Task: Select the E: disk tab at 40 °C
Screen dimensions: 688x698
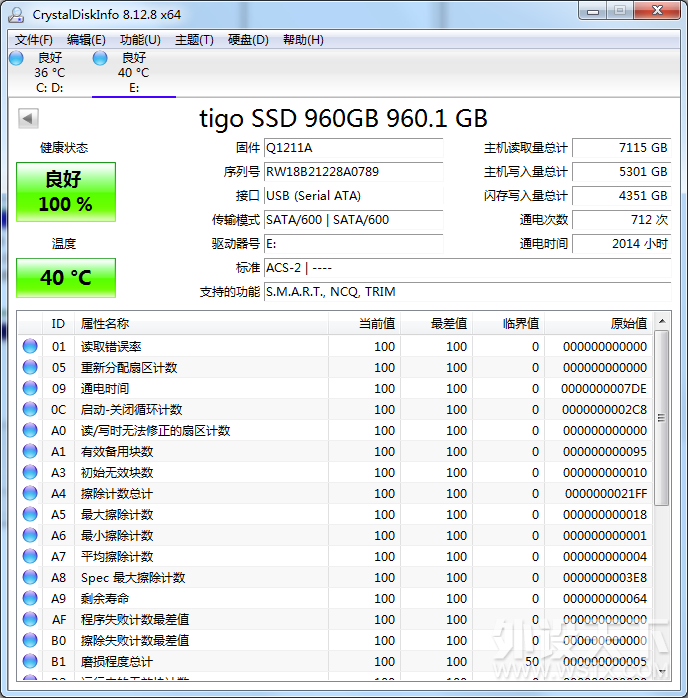Action: [x=134, y=73]
